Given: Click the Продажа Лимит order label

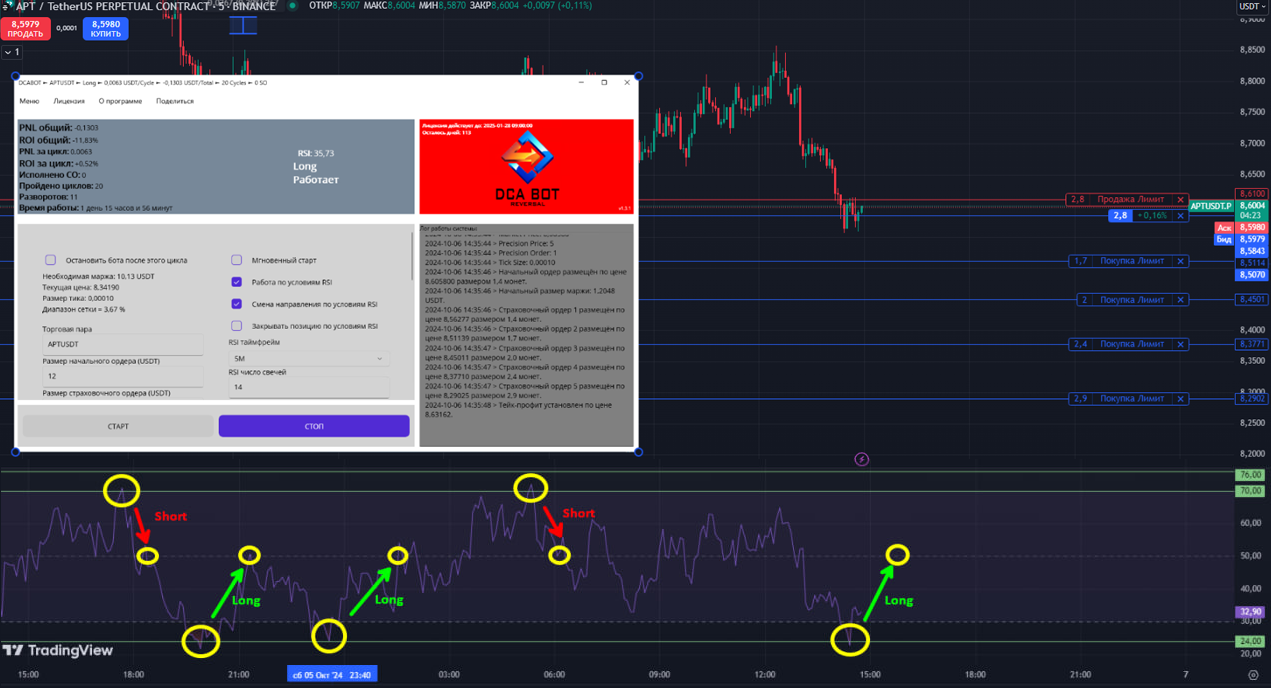Looking at the screenshot, I should click(1130, 200).
